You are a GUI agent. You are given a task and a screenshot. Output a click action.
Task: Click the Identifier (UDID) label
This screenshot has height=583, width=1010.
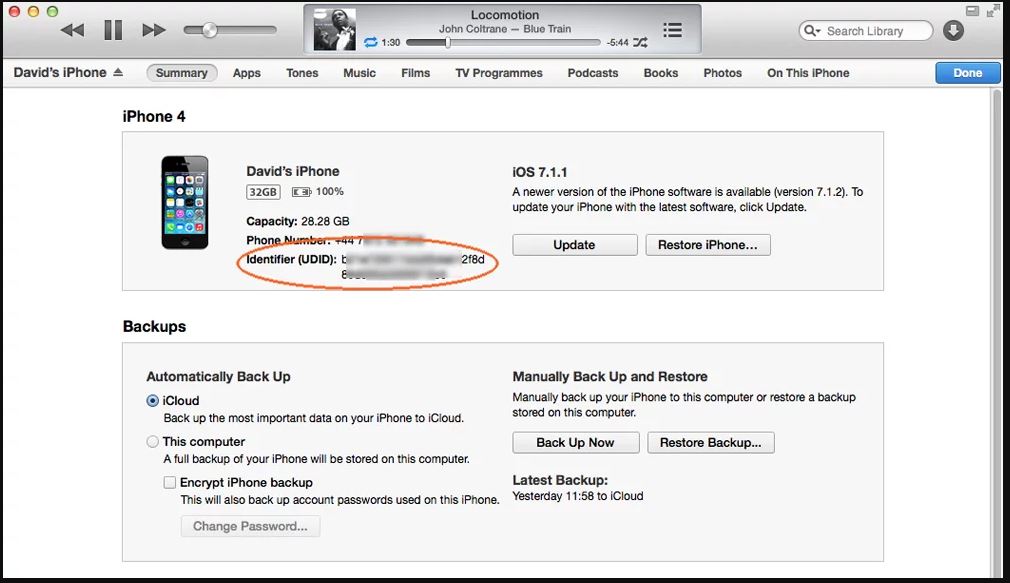(x=291, y=260)
